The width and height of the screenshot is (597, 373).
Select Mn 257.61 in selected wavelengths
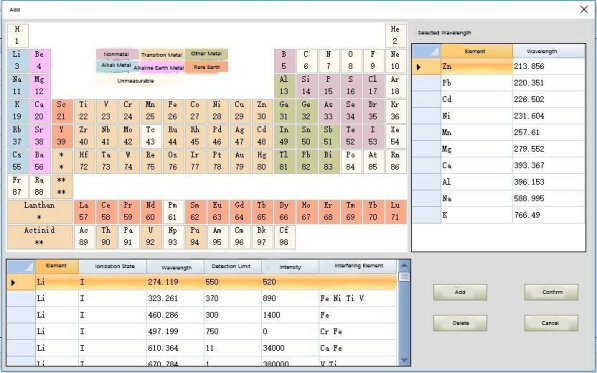click(x=498, y=132)
